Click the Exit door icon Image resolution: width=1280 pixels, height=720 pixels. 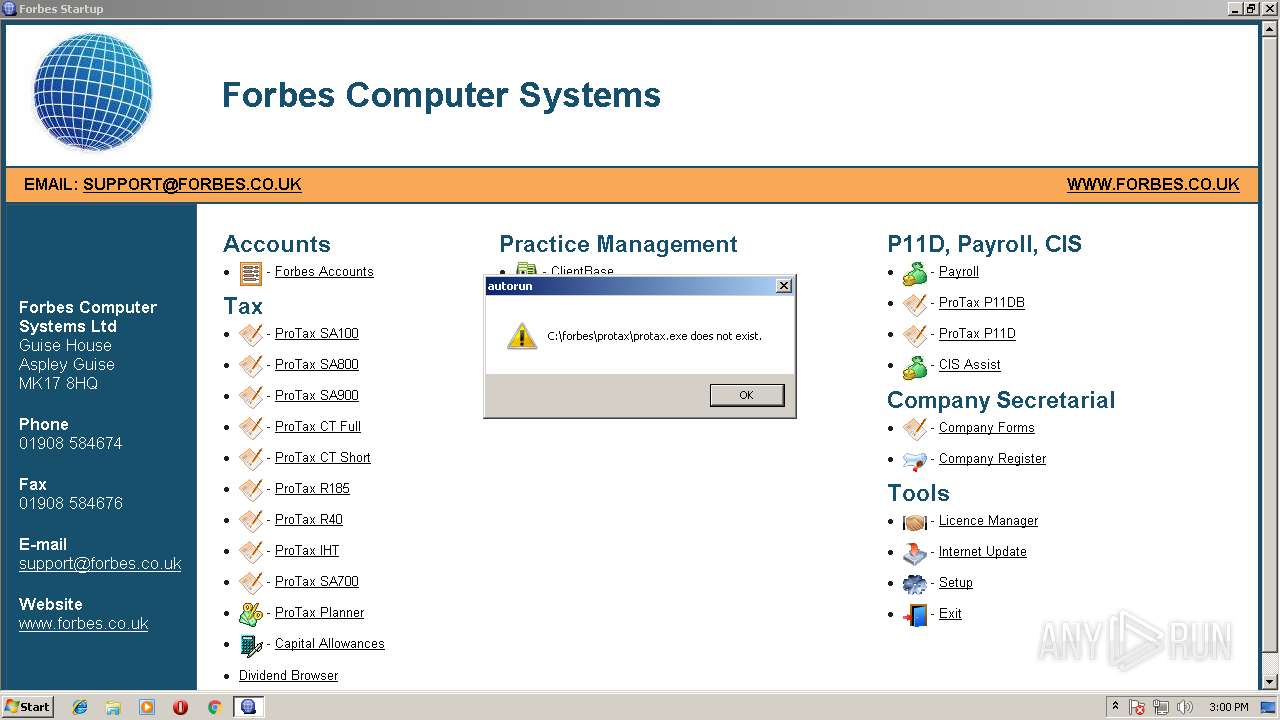pyautogui.click(x=915, y=615)
